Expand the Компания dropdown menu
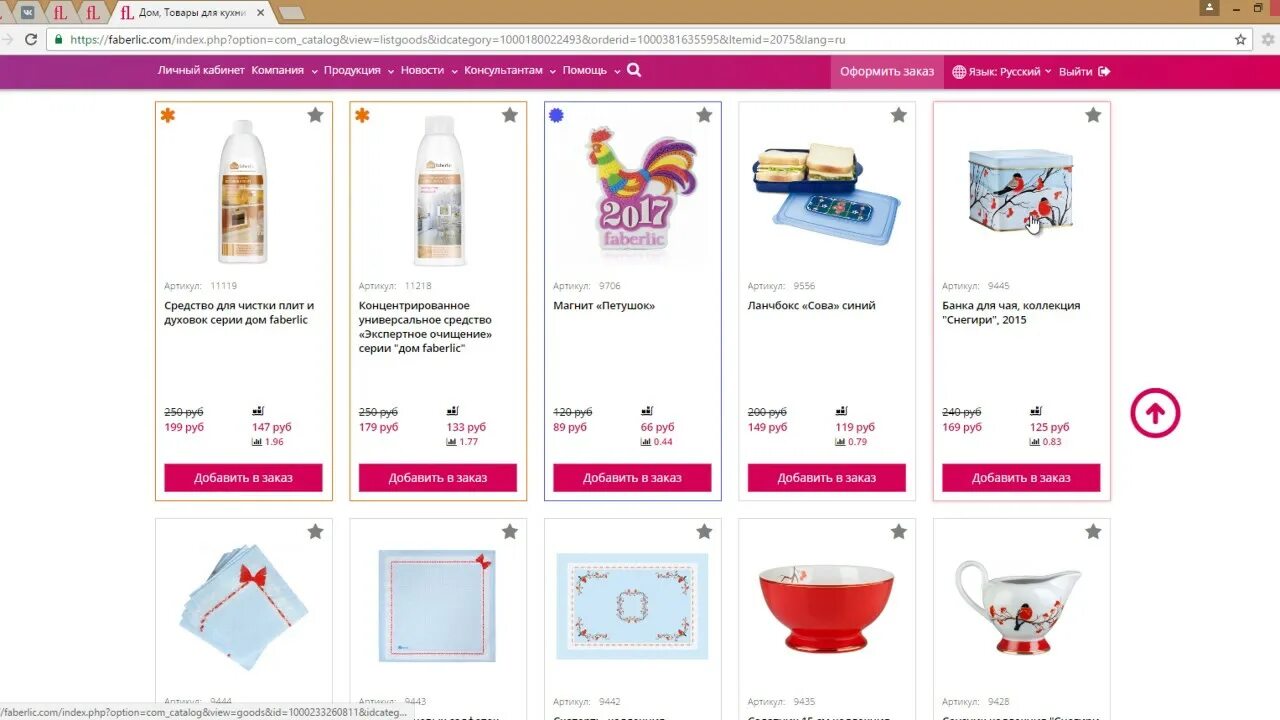The image size is (1280, 720). point(284,71)
